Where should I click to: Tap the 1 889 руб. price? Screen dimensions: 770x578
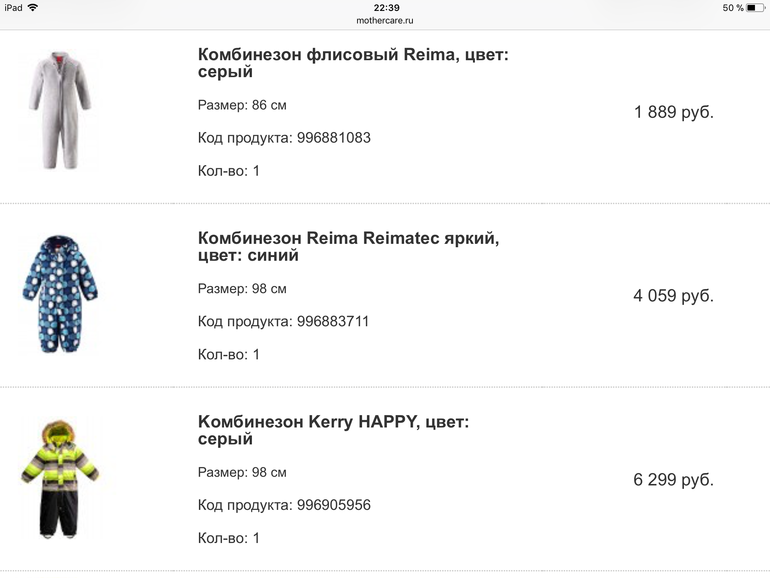[x=673, y=112]
